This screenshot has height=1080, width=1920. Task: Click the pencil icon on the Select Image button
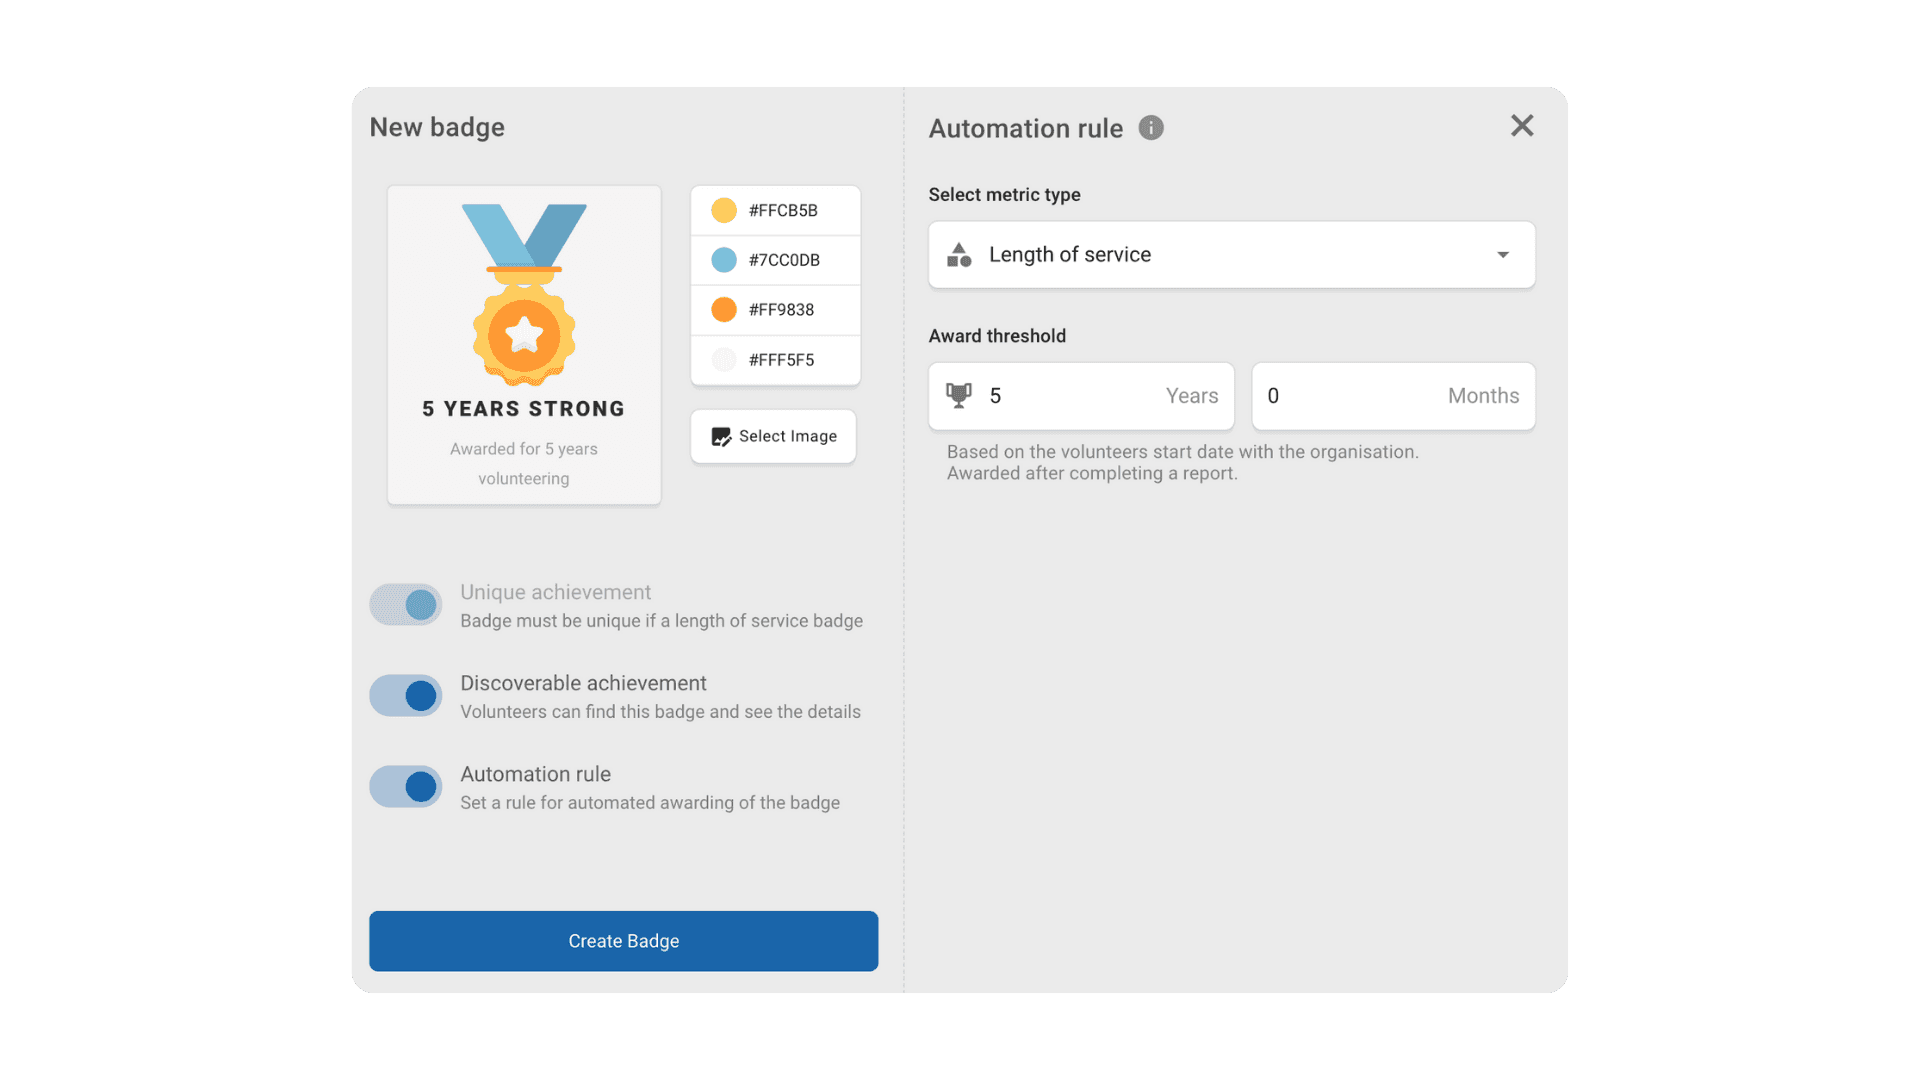coord(720,436)
